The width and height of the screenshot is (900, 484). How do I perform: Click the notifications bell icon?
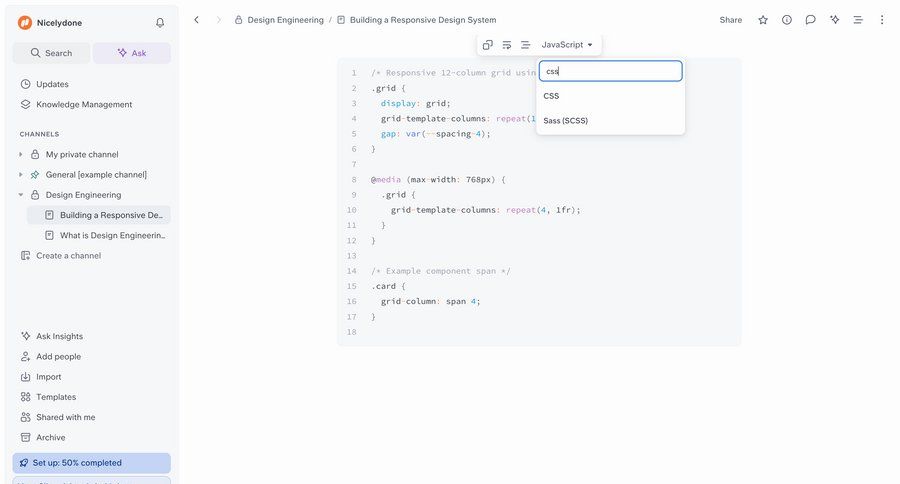pyautogui.click(x=160, y=22)
